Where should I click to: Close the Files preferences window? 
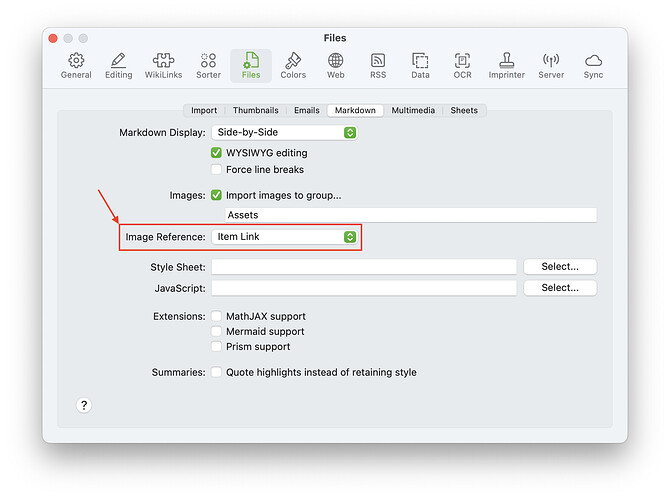pos(53,38)
